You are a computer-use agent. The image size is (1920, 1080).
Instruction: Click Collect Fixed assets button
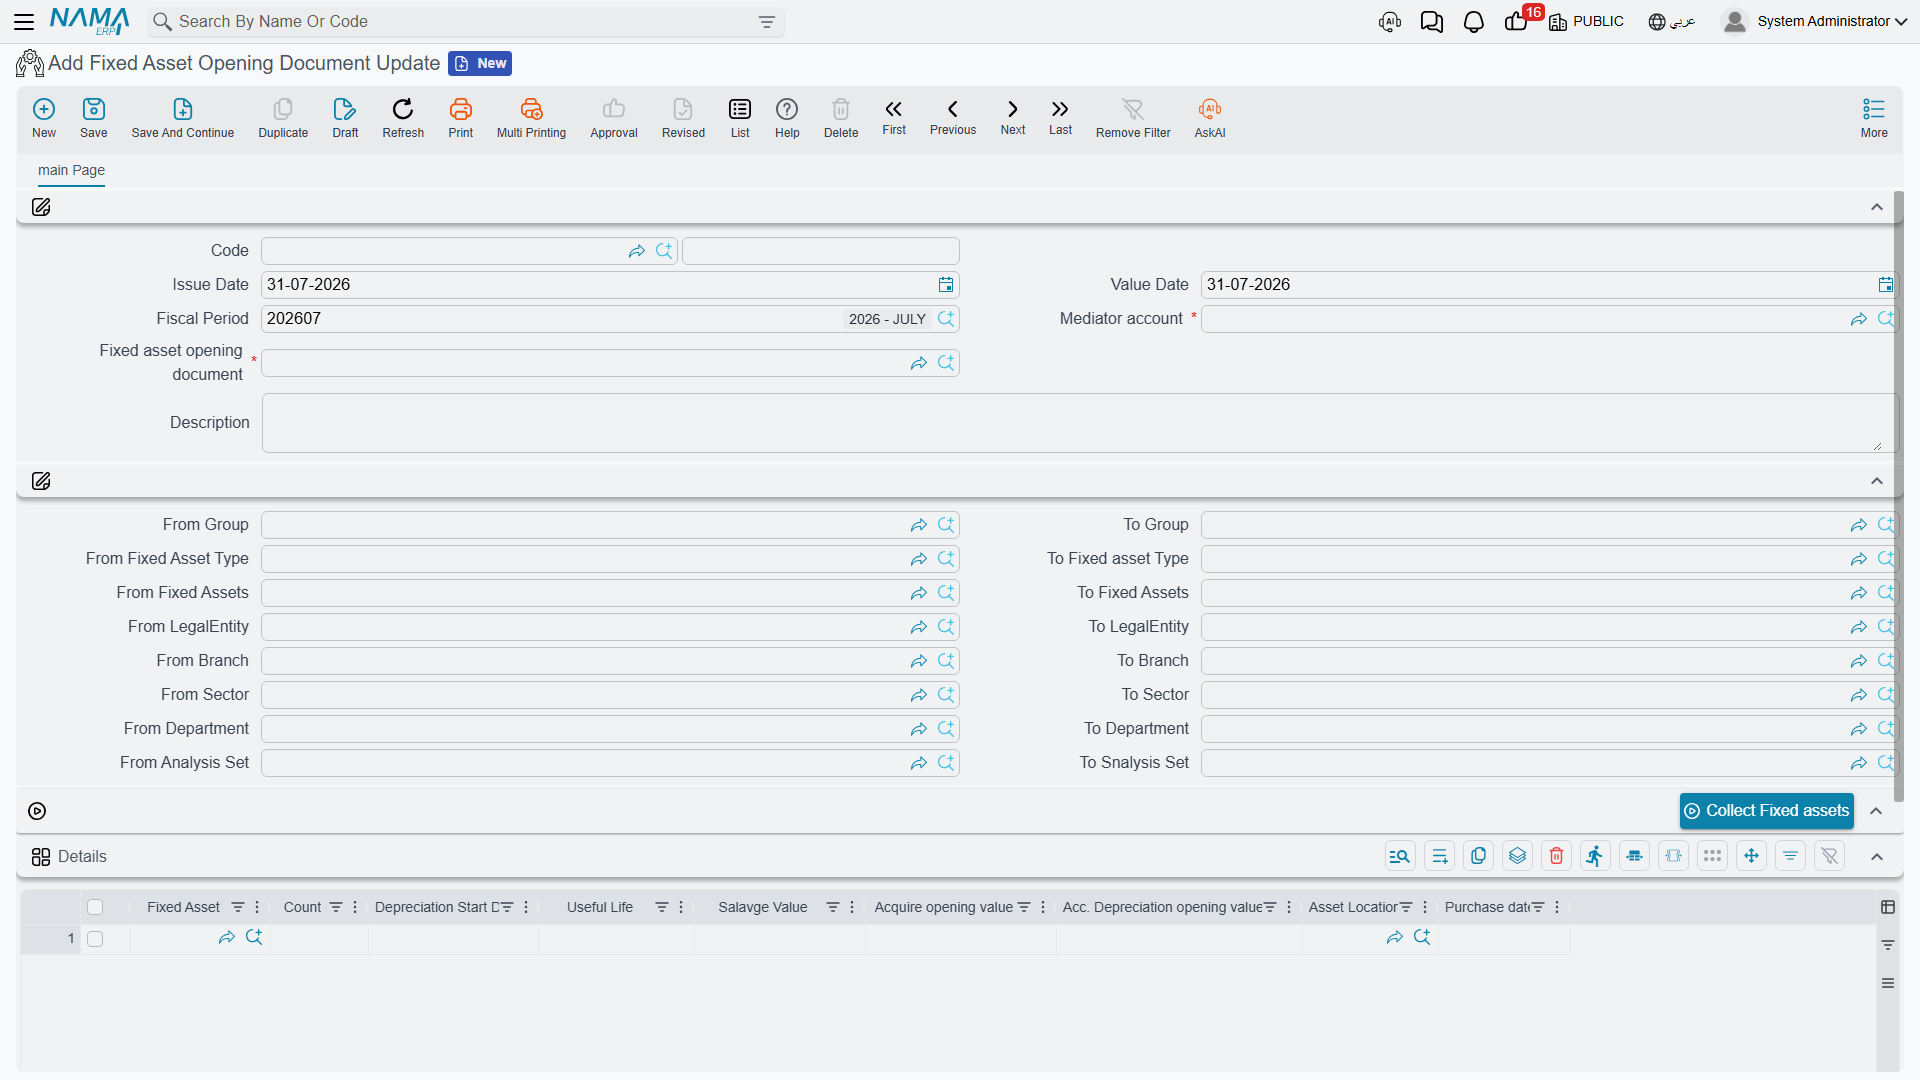tap(1766, 811)
